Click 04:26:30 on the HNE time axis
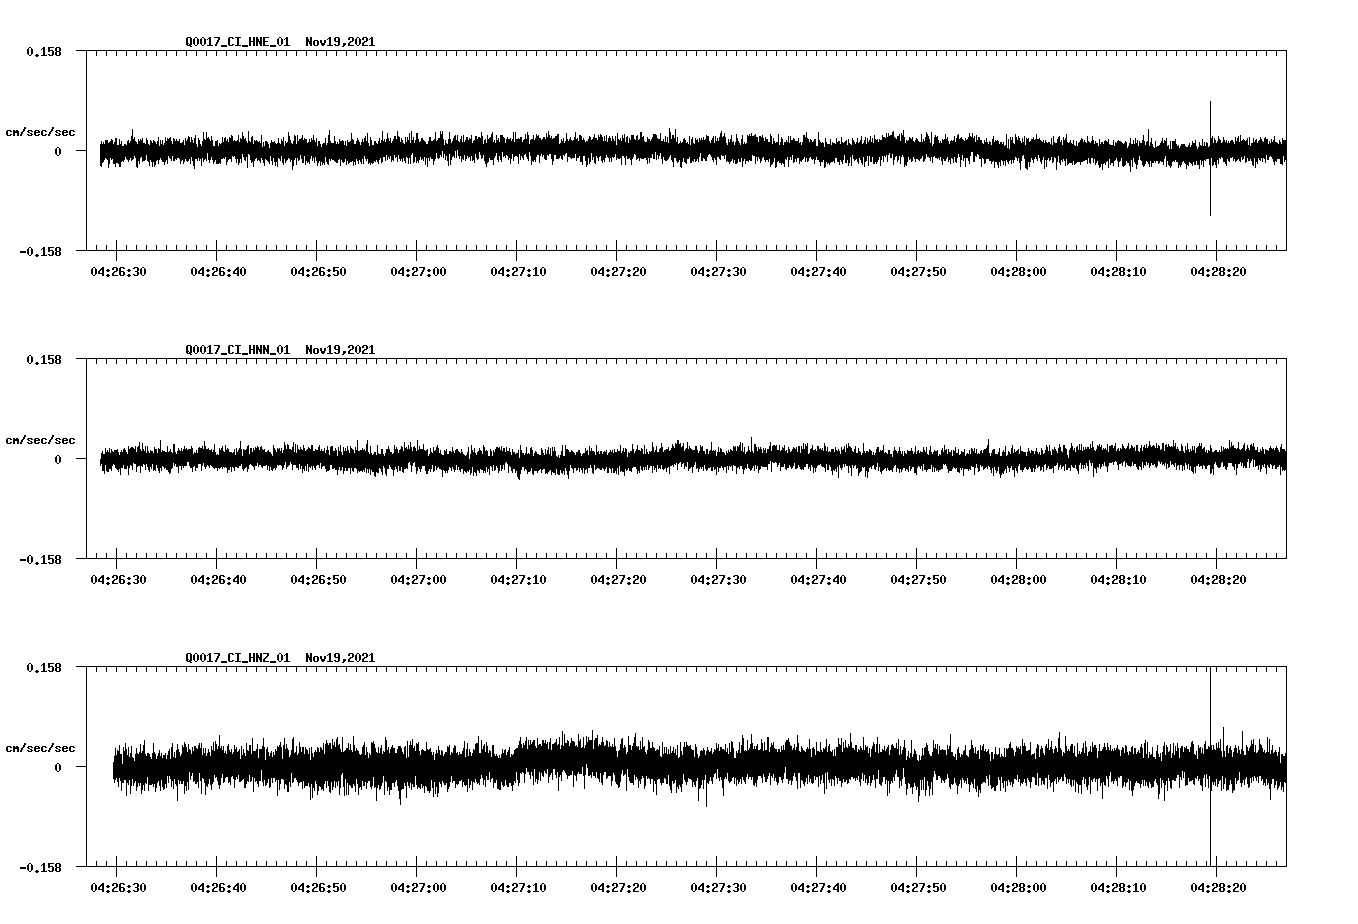This screenshot has height=924, width=1358. 118,271
